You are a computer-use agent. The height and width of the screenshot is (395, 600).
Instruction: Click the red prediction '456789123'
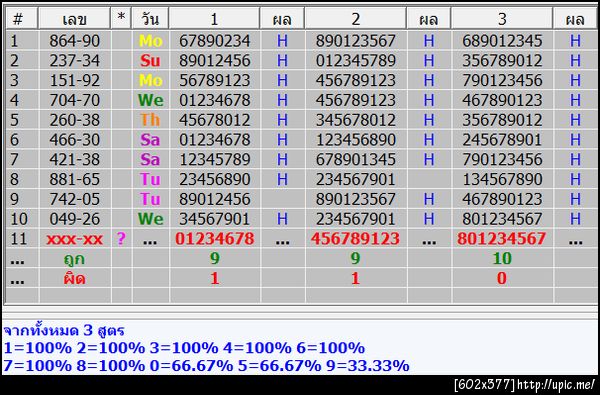pyautogui.click(x=355, y=239)
